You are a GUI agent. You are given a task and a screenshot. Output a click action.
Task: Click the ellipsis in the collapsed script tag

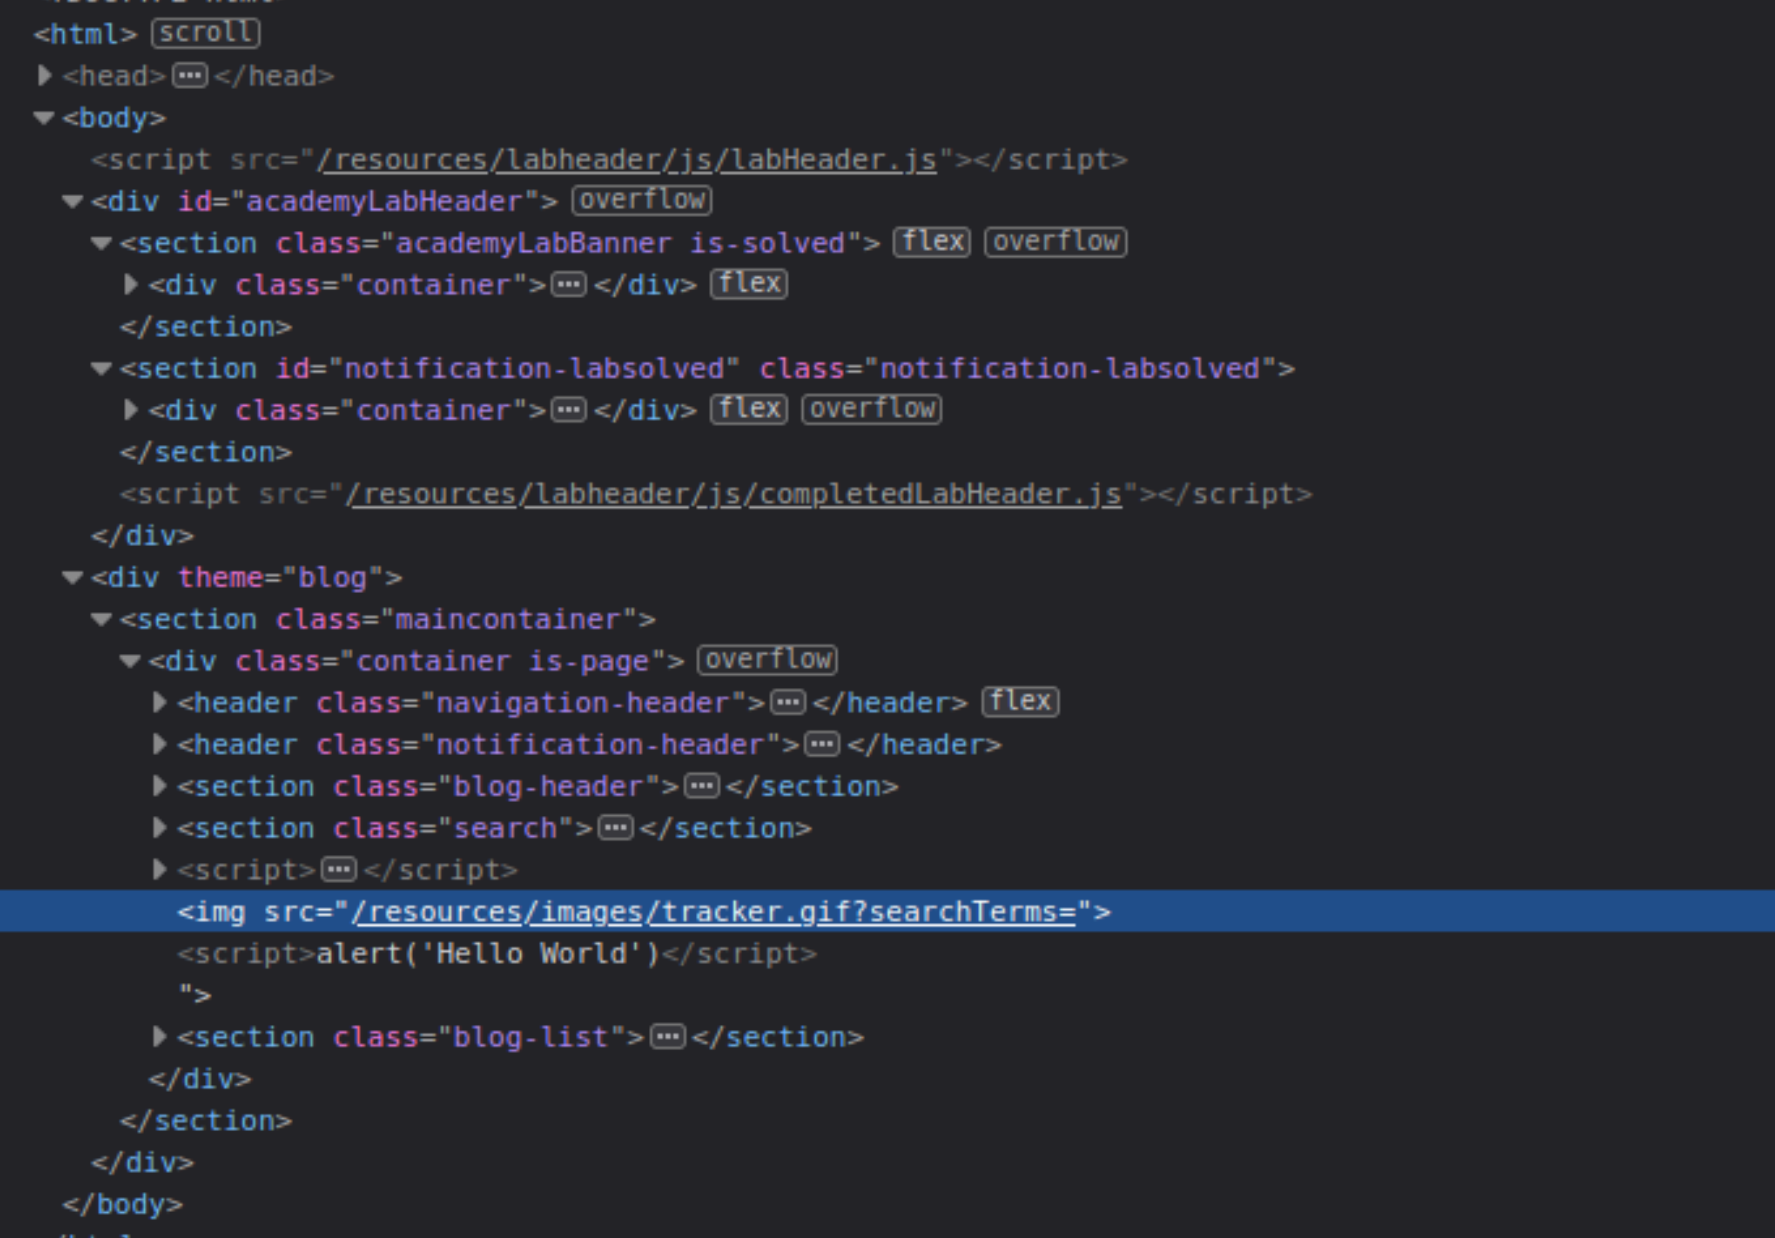(339, 870)
